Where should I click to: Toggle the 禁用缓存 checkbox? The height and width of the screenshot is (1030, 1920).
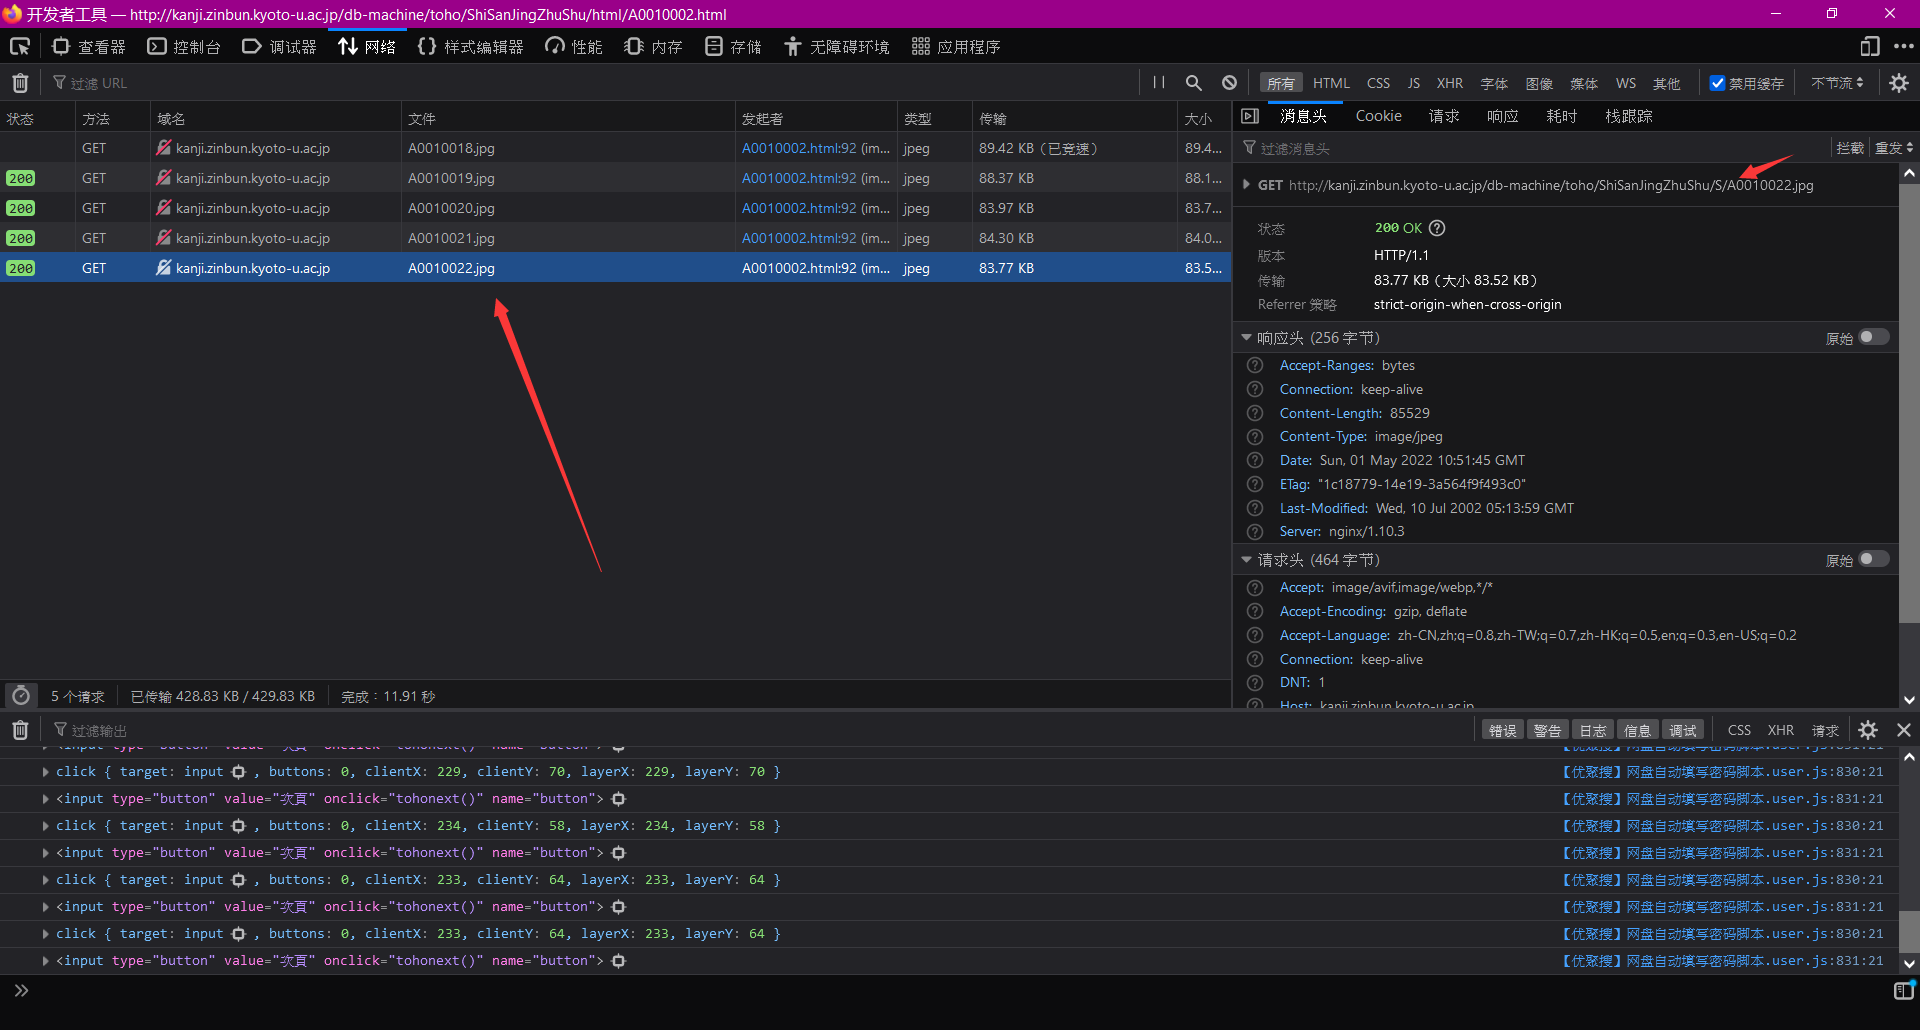pos(1717,83)
